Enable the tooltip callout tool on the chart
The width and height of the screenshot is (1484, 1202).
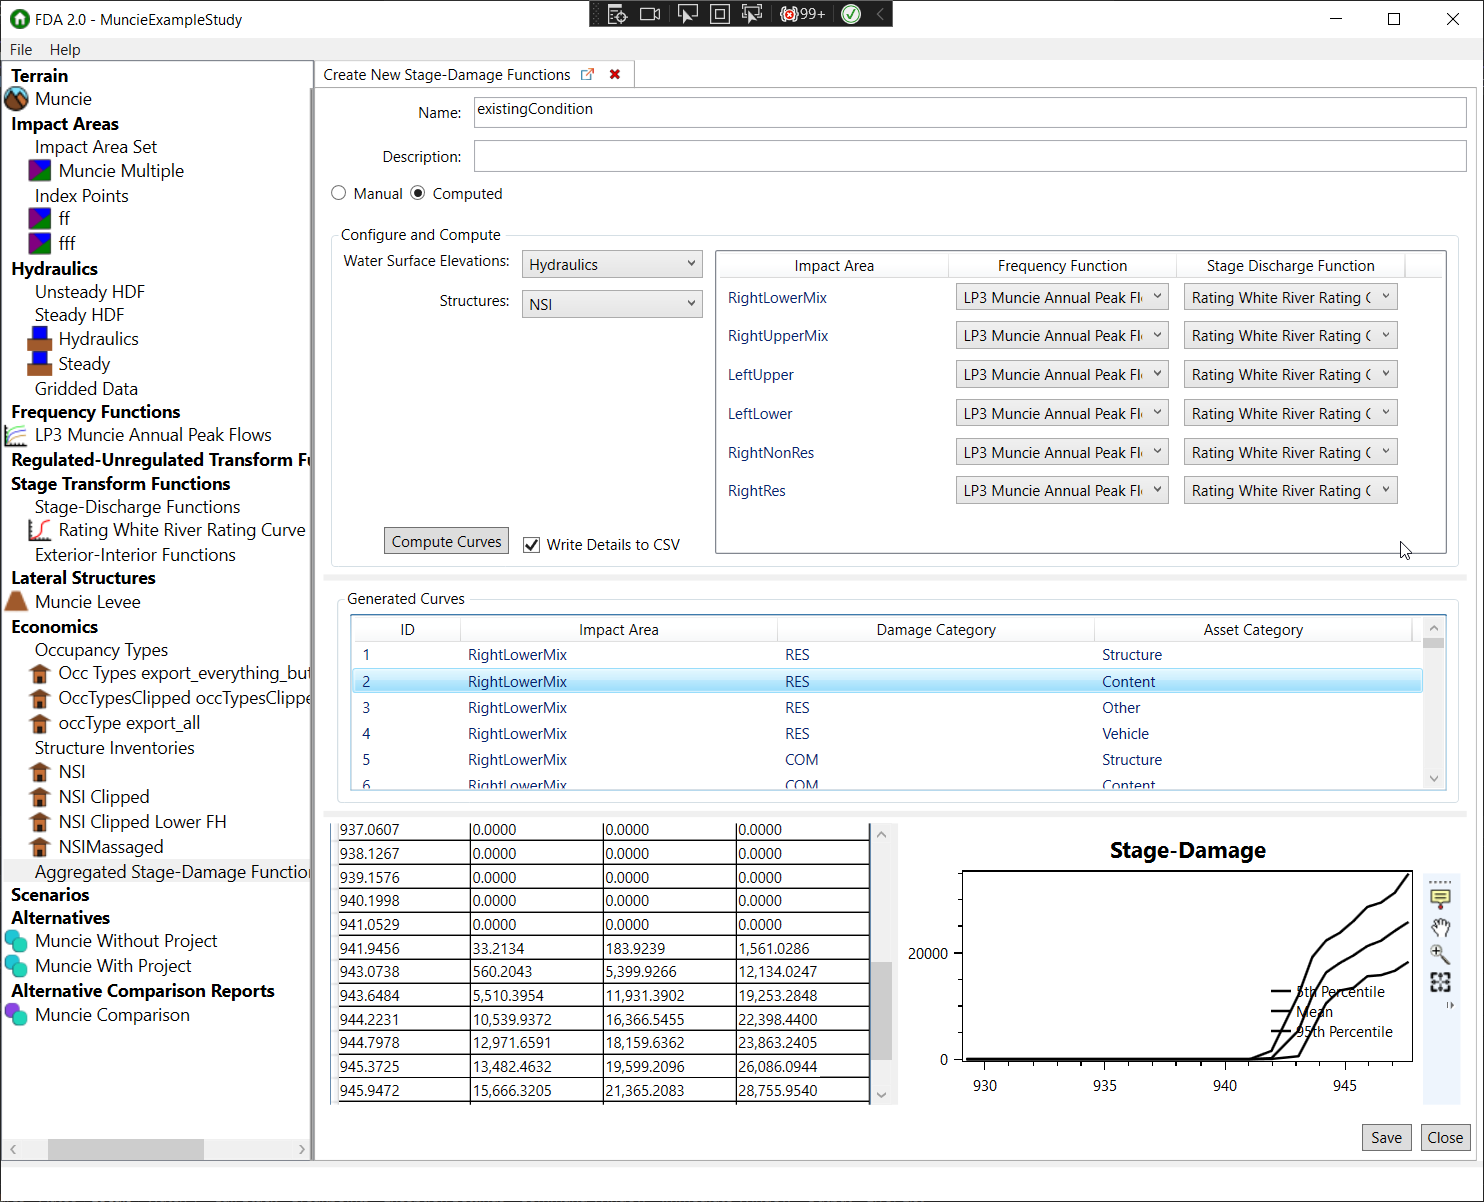pos(1441,897)
